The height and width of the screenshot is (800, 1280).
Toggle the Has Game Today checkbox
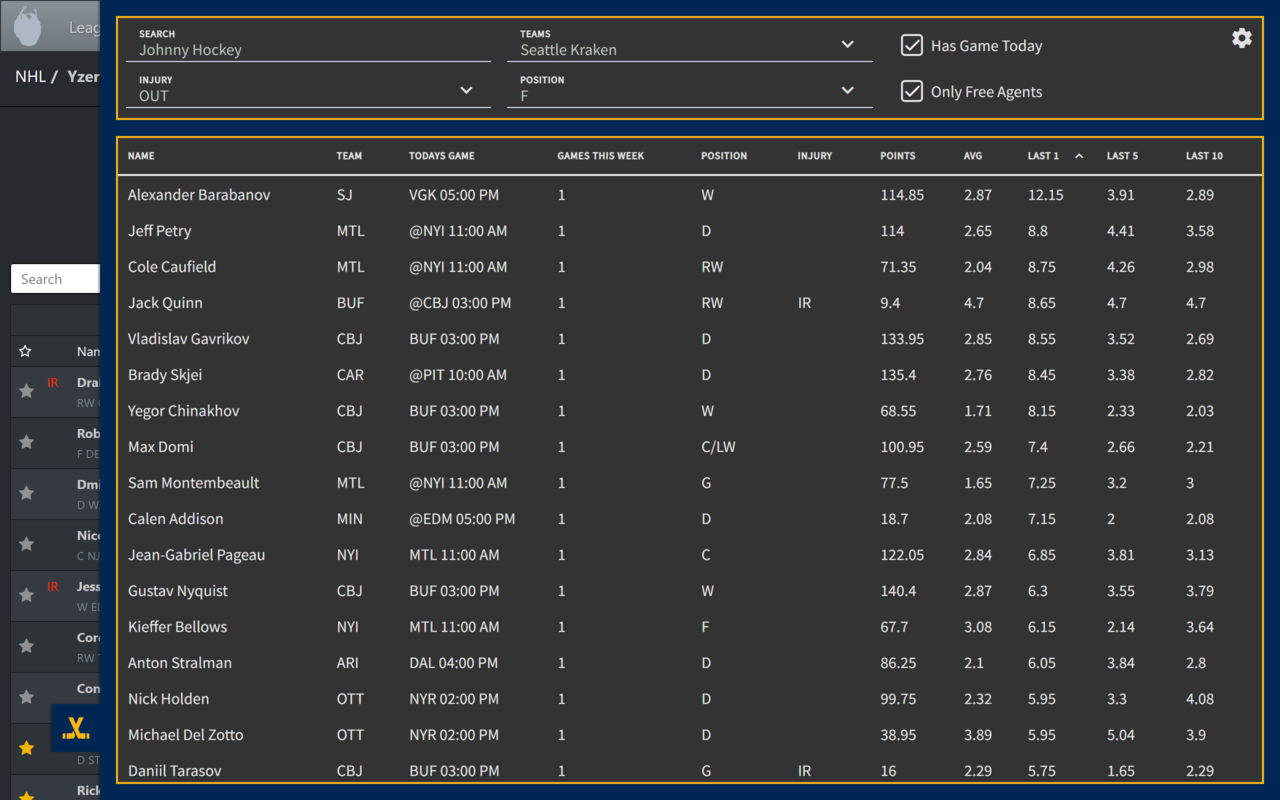pyautogui.click(x=911, y=45)
